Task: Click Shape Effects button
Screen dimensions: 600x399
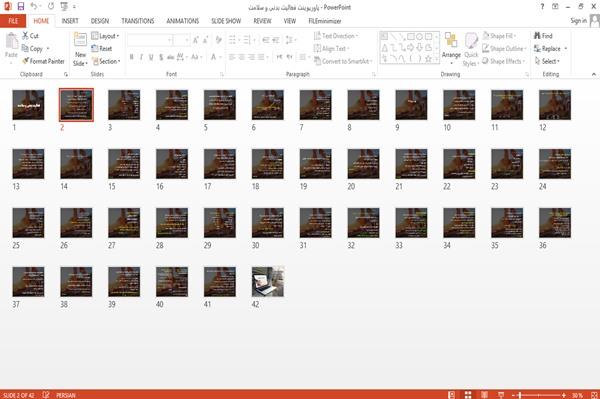Action: coord(503,61)
